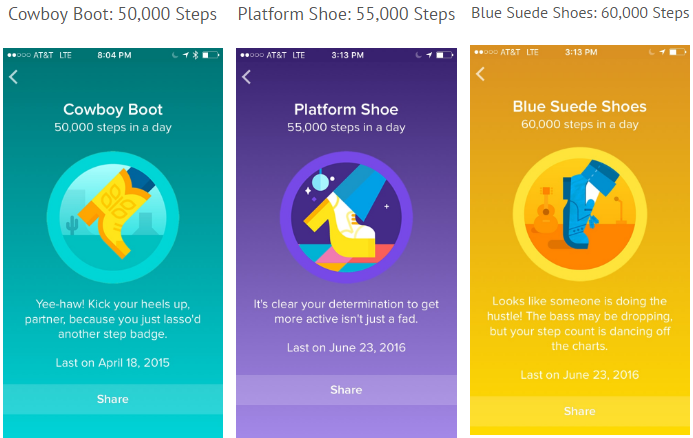Tap the Platform Shoe badge title

pyautogui.click(x=346, y=109)
